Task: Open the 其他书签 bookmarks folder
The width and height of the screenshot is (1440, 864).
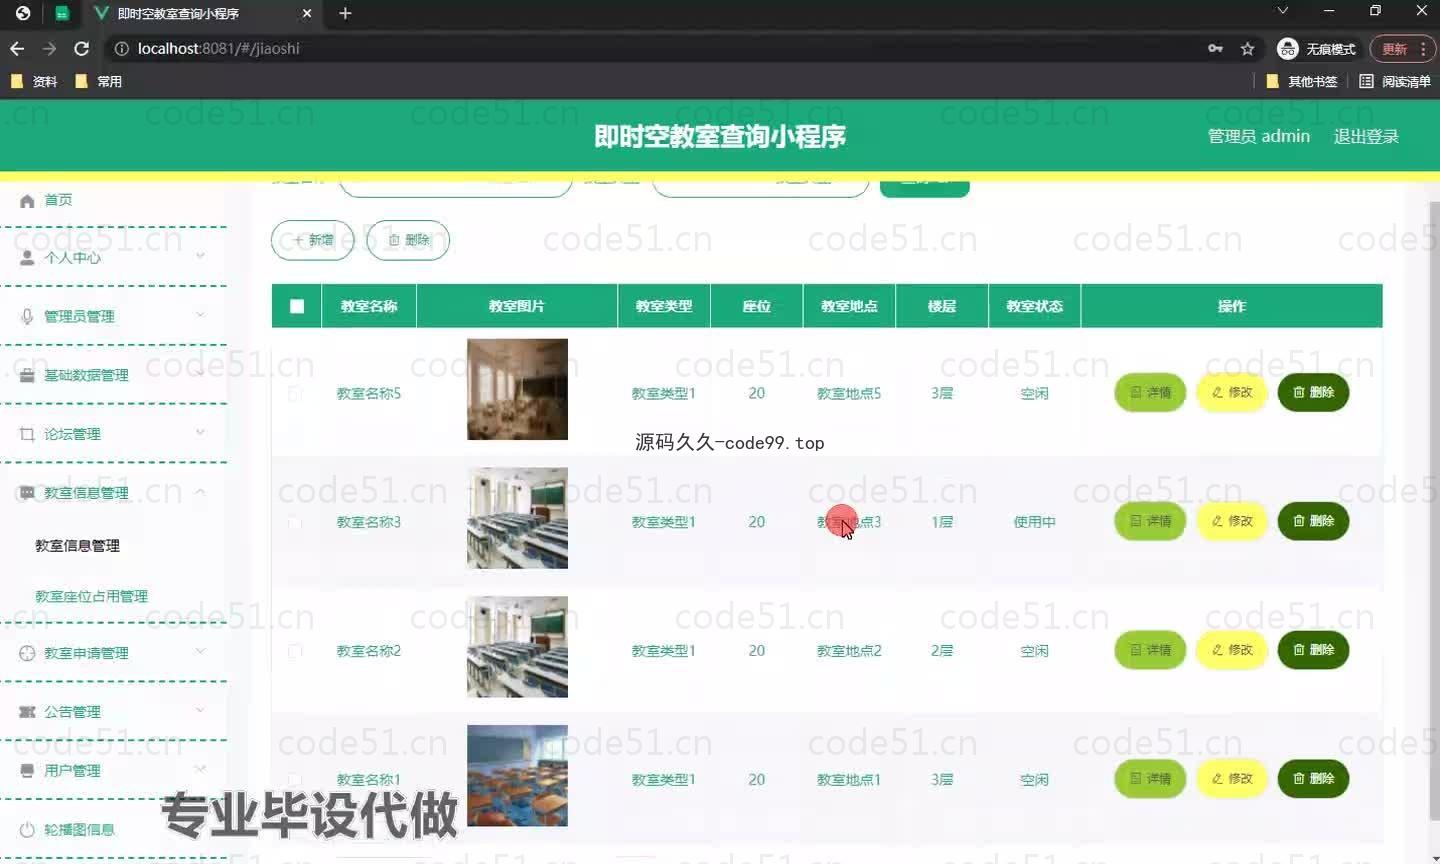Action: coord(1301,81)
